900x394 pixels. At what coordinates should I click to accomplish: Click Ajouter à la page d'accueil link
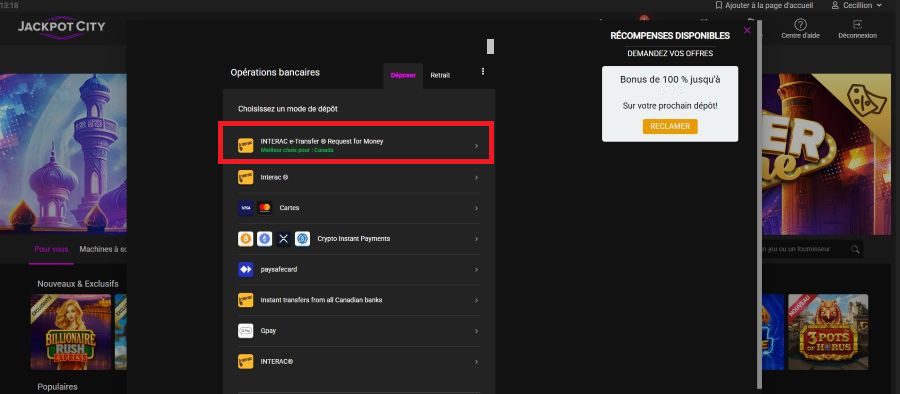[x=757, y=5]
